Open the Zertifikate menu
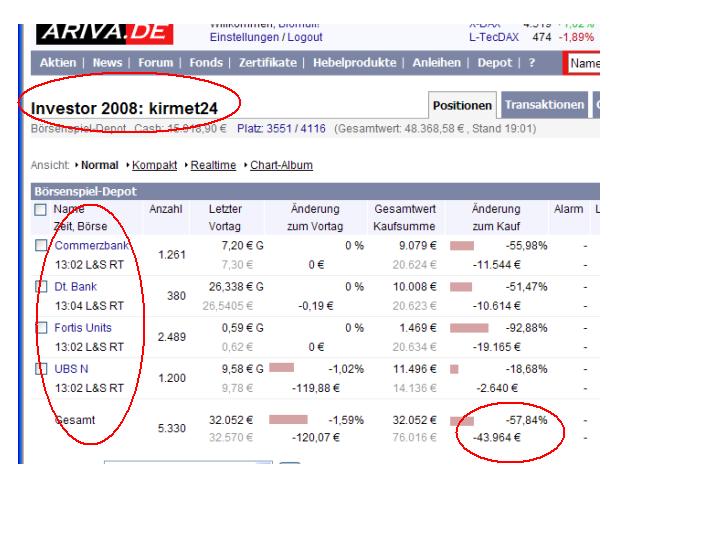Screen dimensions: 720x540 click(268, 63)
